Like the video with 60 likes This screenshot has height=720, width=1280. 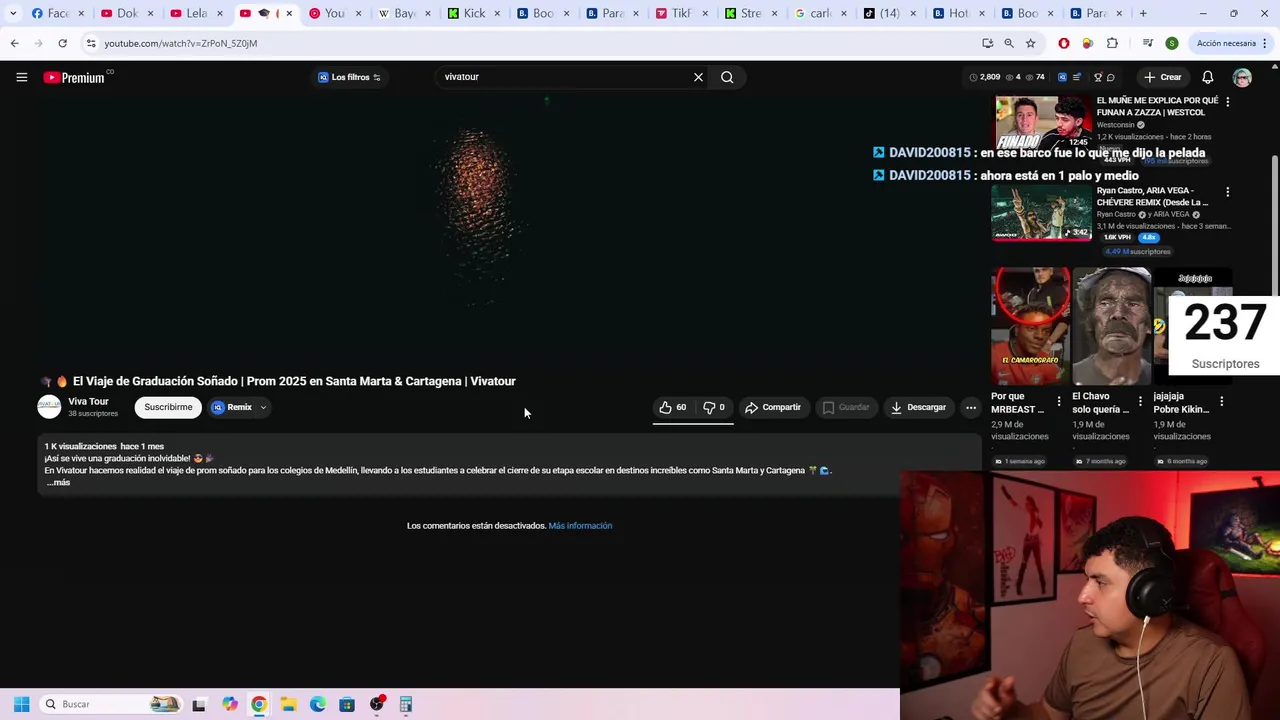tap(673, 407)
